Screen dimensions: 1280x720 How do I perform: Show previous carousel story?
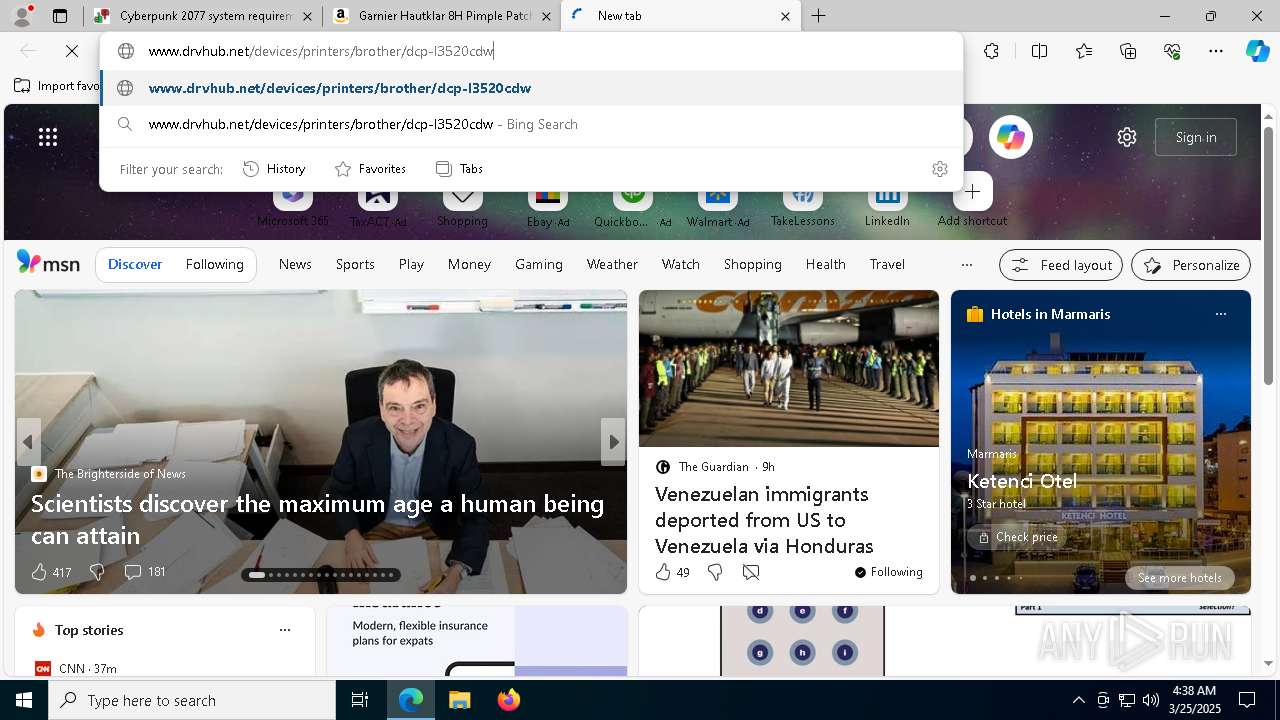click(28, 442)
